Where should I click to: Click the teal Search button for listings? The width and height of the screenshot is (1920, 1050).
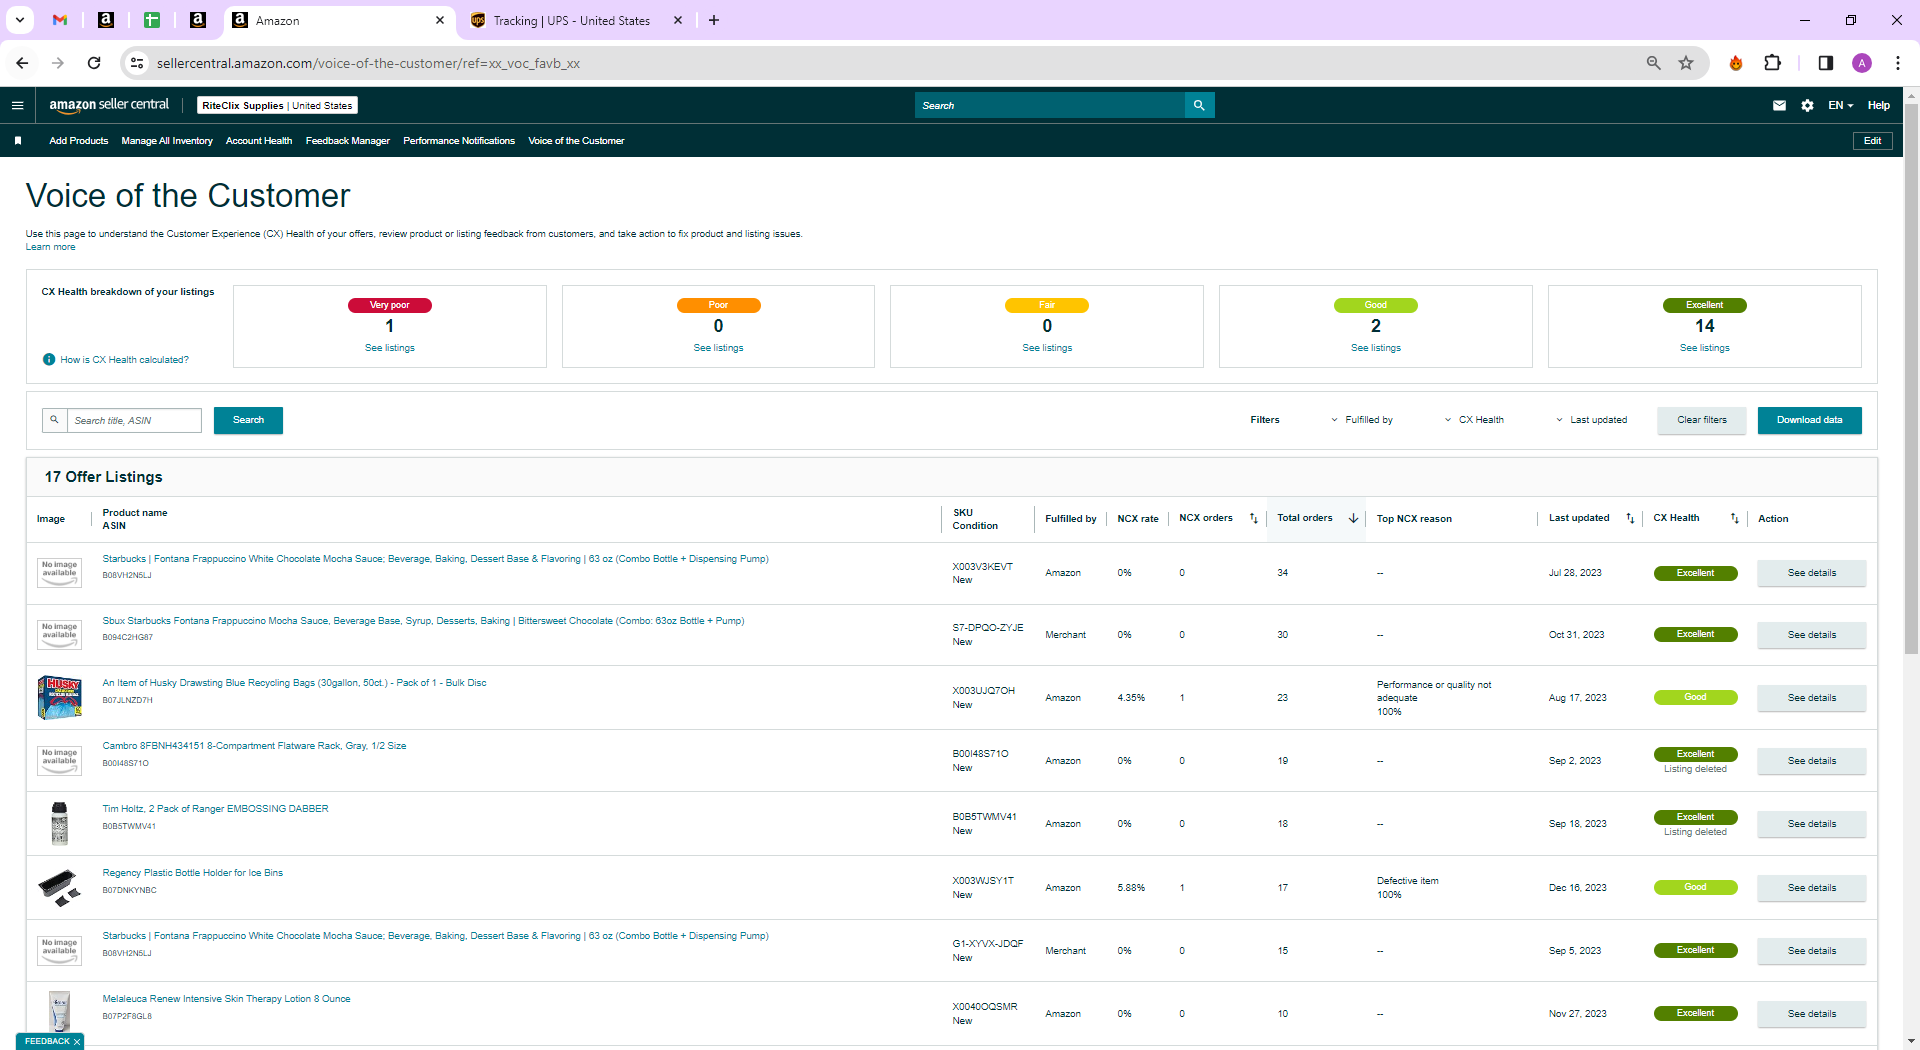coord(248,420)
